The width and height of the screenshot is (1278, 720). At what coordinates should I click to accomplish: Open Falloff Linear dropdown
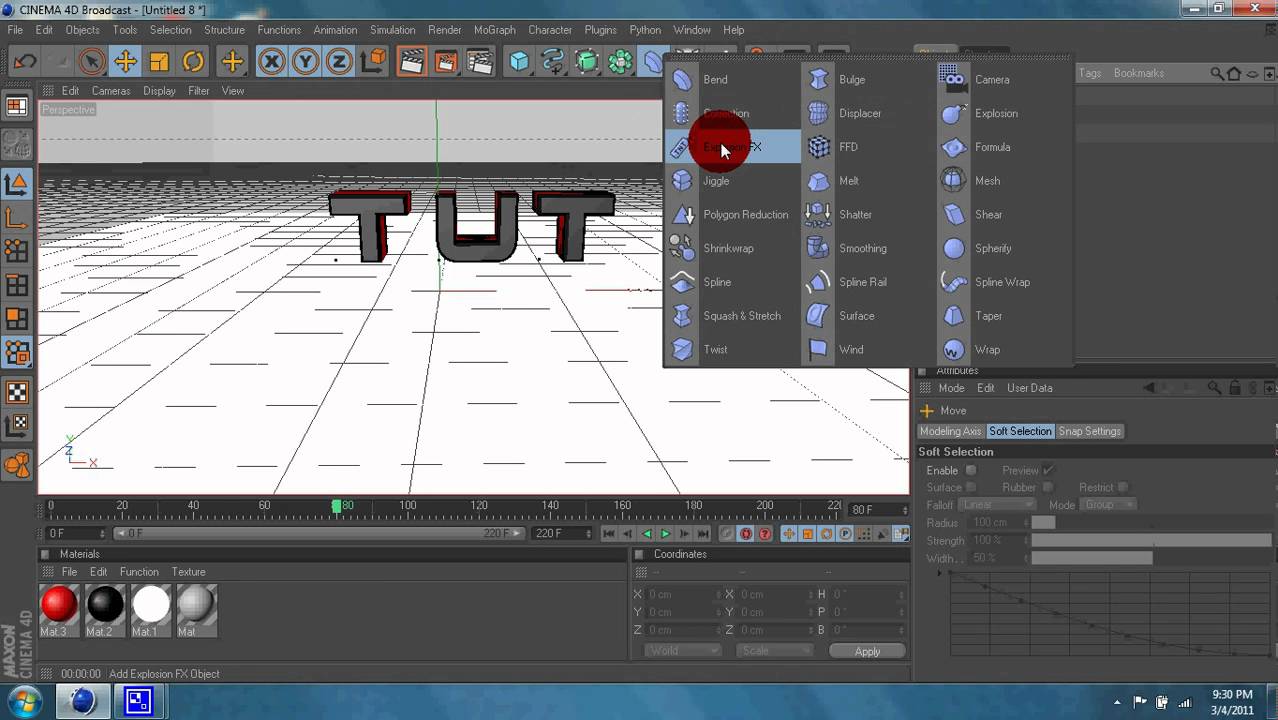pos(997,505)
